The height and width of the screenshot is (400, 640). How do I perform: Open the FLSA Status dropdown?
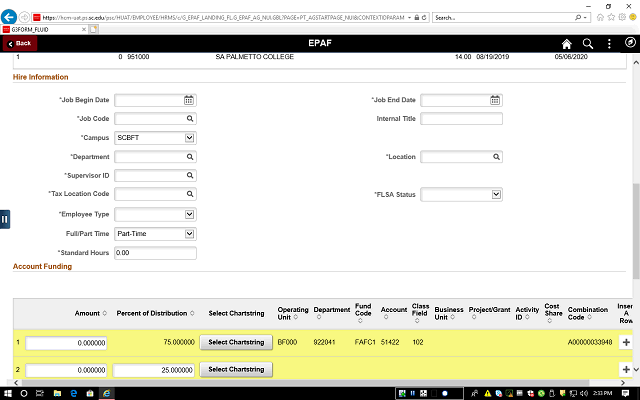[461, 194]
